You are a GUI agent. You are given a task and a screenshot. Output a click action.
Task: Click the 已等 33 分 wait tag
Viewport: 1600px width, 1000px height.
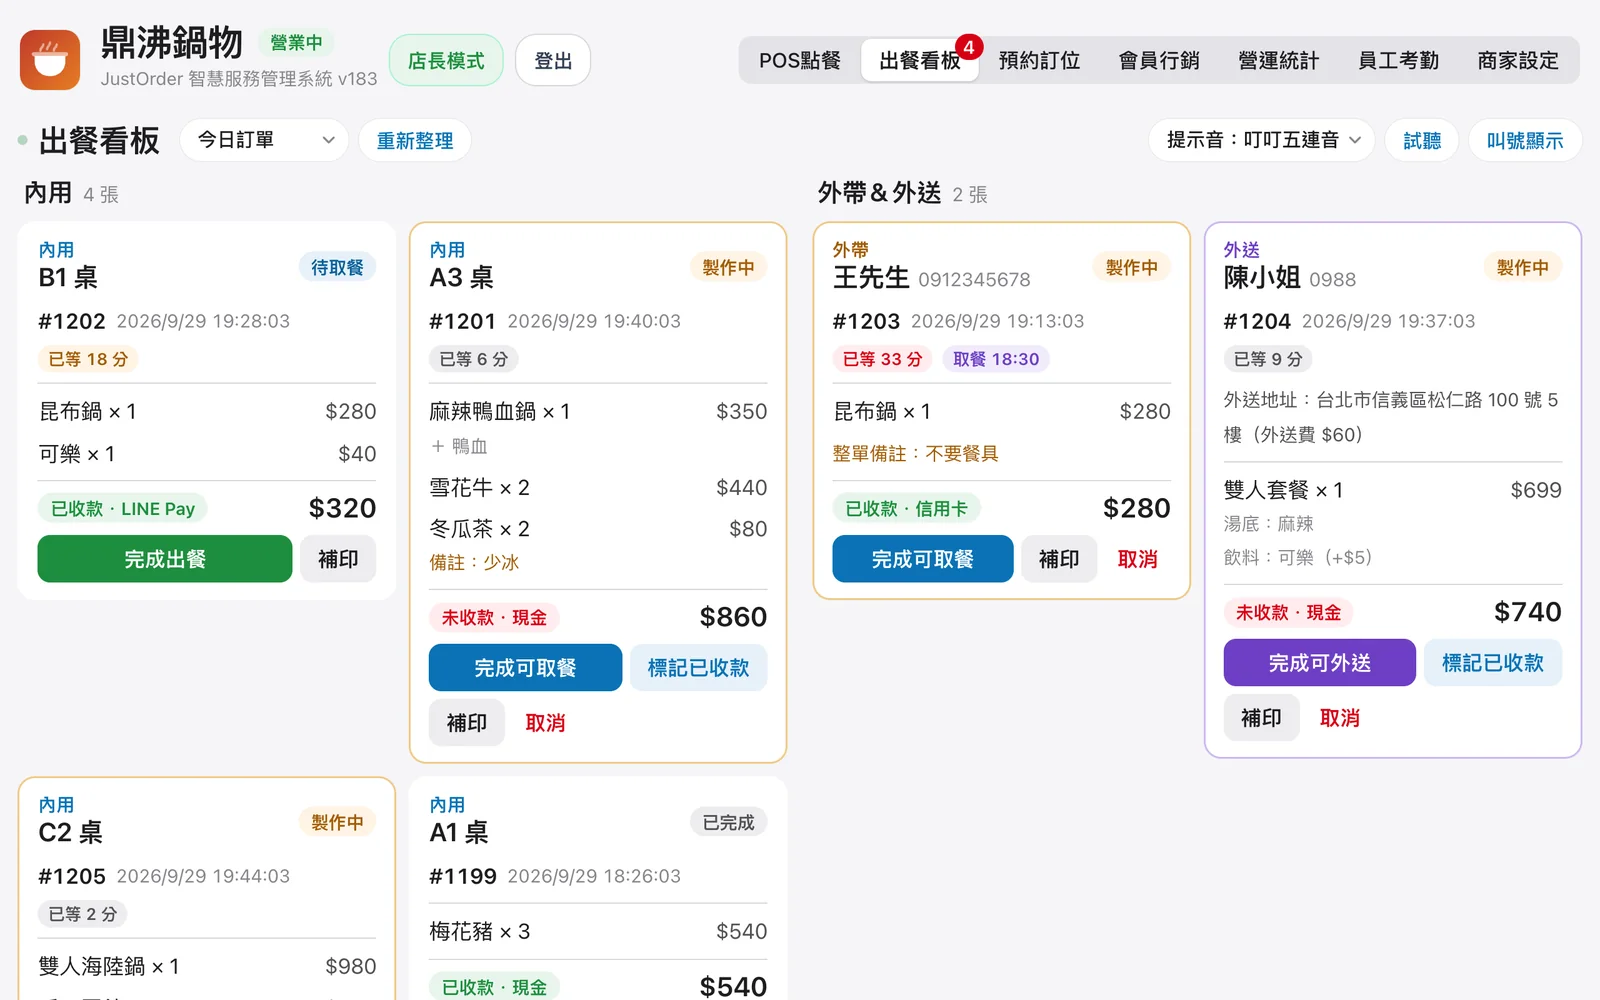(x=883, y=359)
